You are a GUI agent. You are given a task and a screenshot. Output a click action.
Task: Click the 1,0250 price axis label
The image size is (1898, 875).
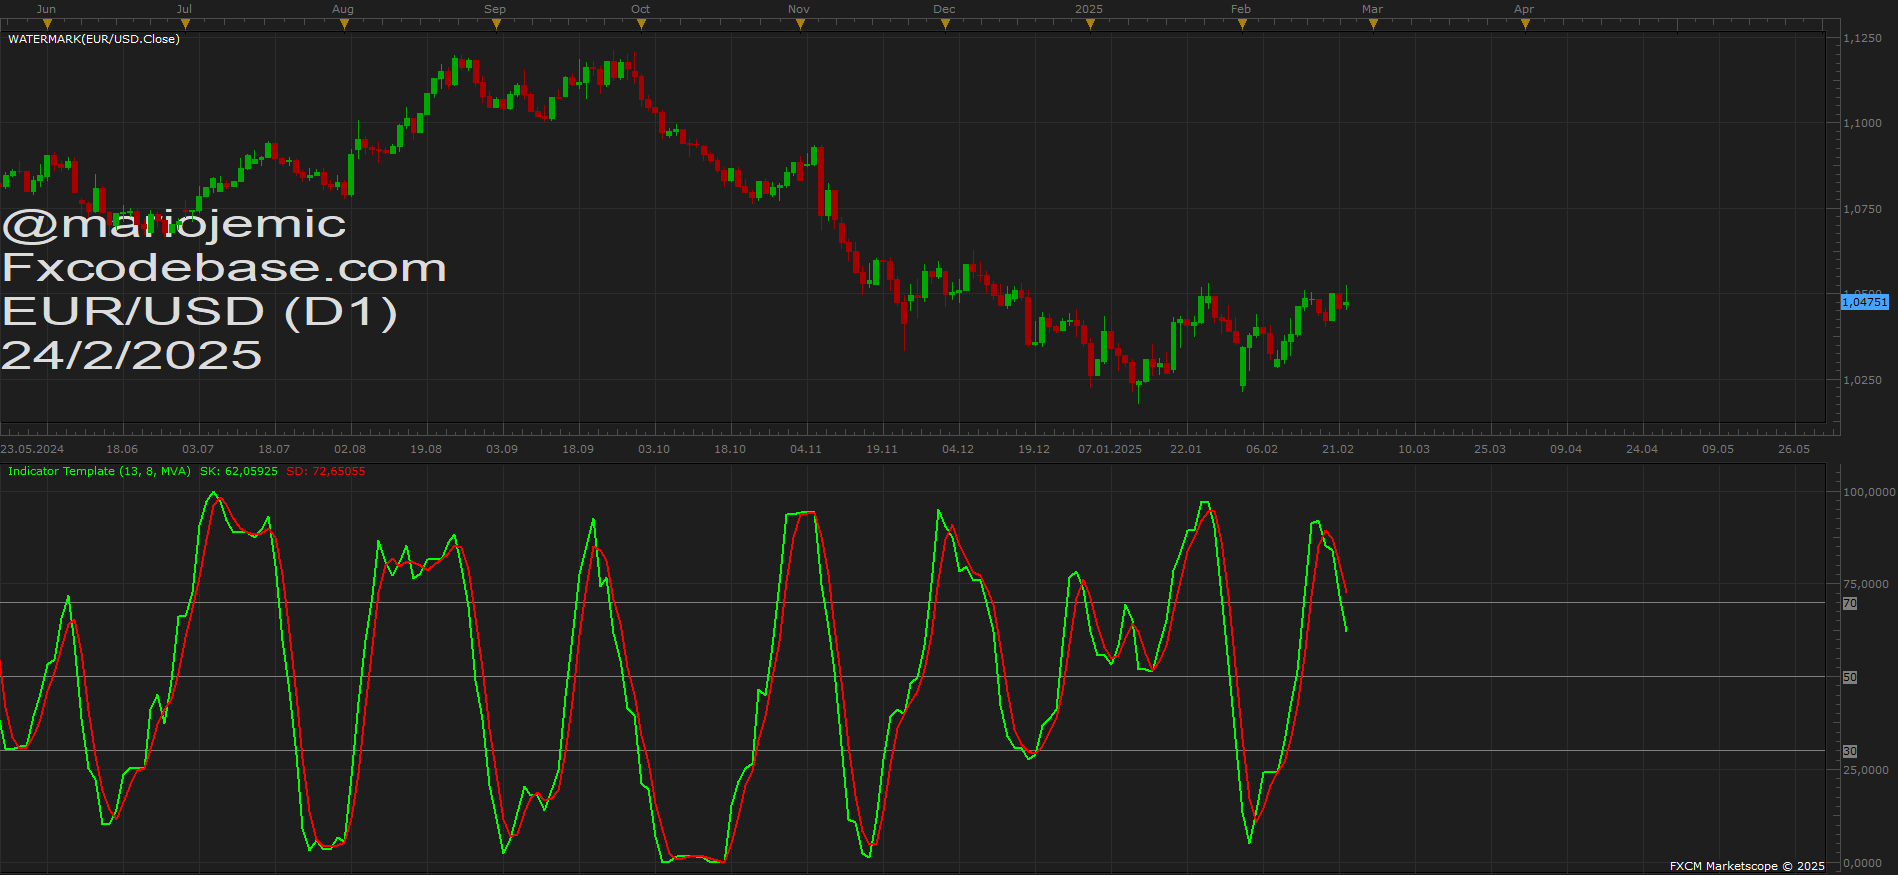pyautogui.click(x=1863, y=380)
